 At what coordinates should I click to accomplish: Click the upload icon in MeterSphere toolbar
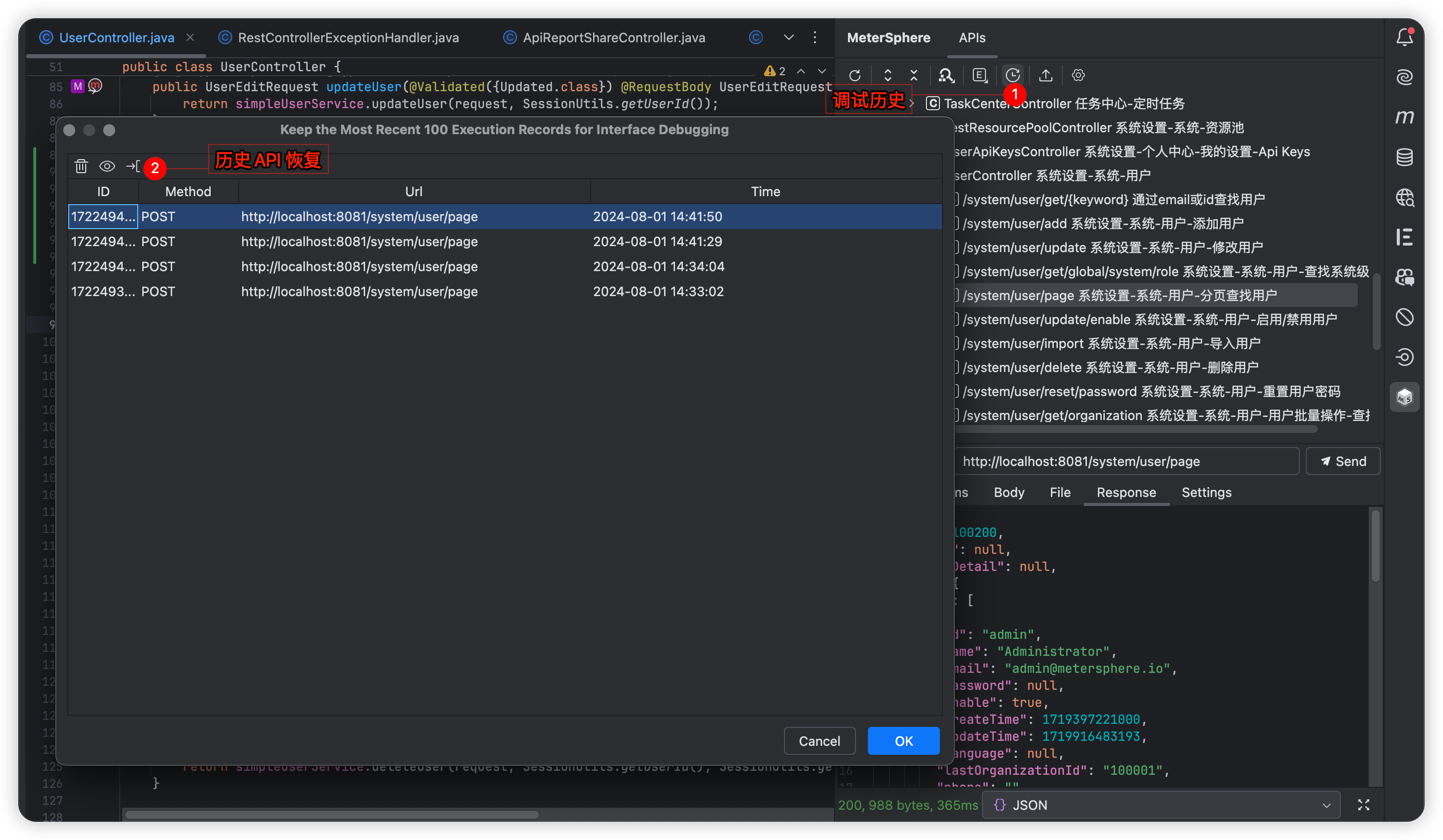(x=1045, y=75)
